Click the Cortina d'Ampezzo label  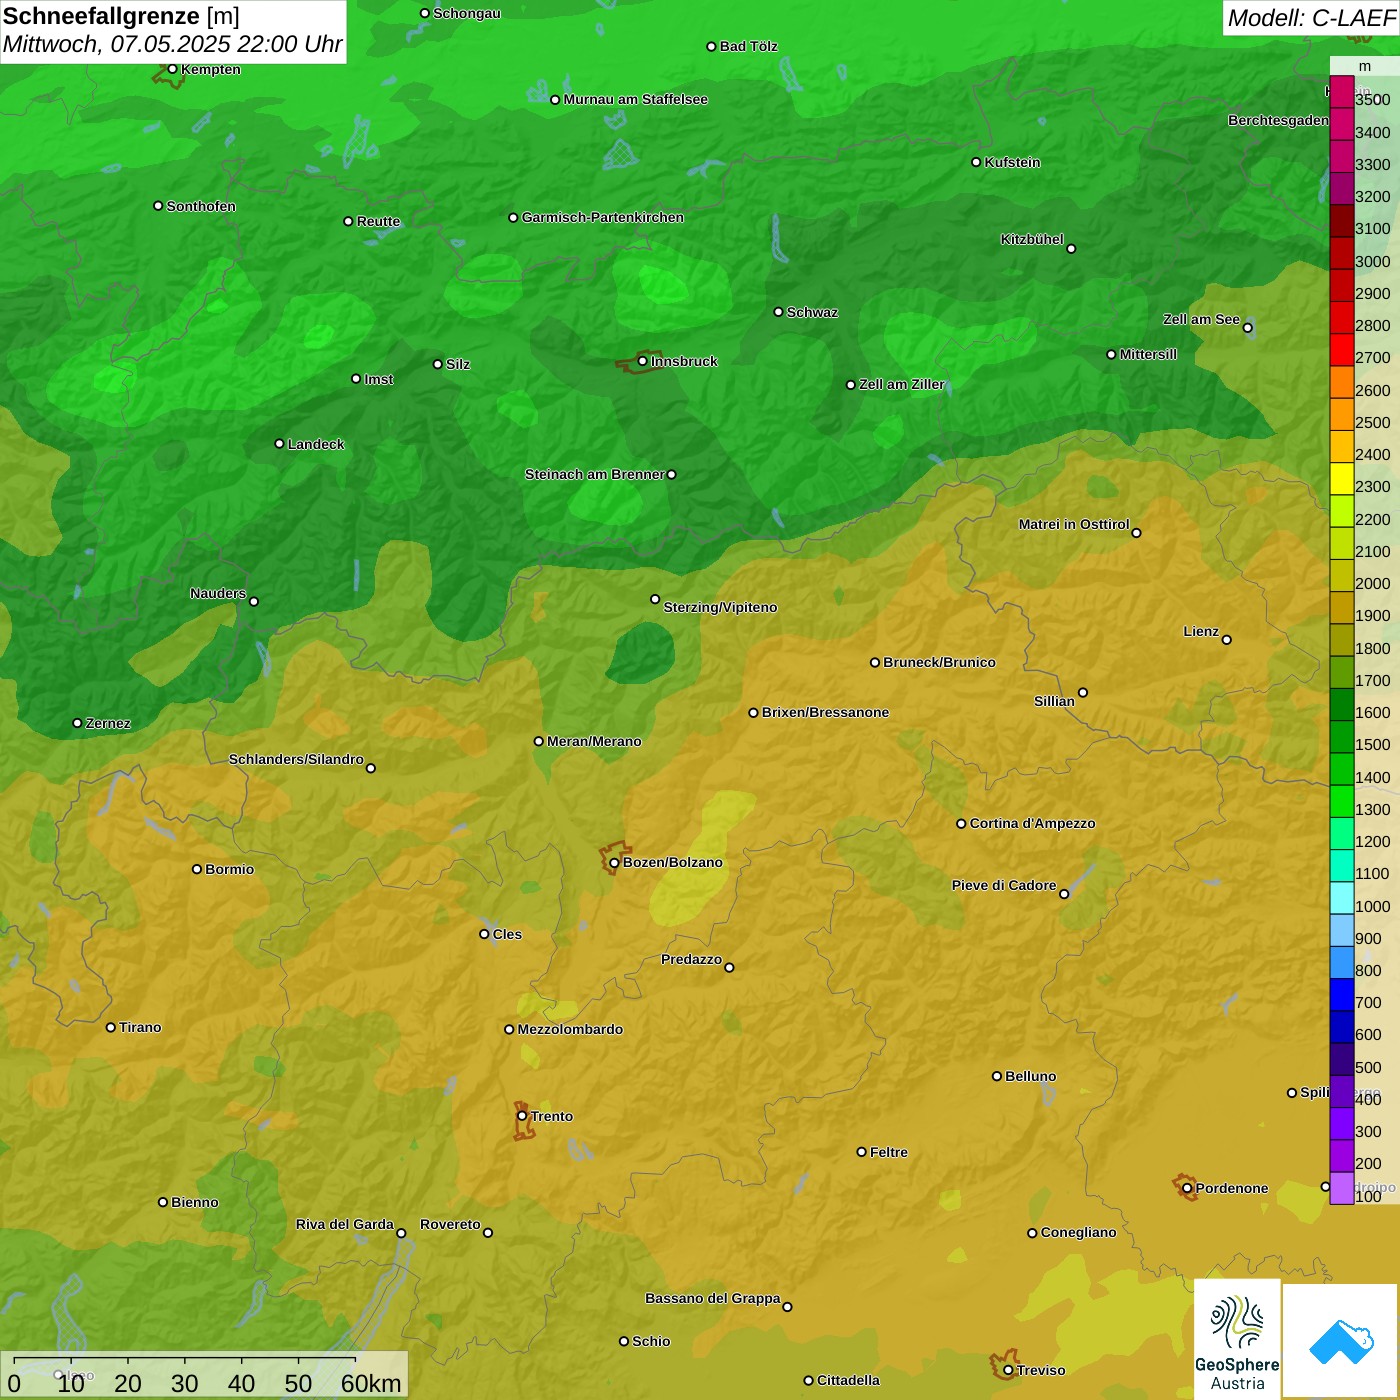tap(1032, 823)
